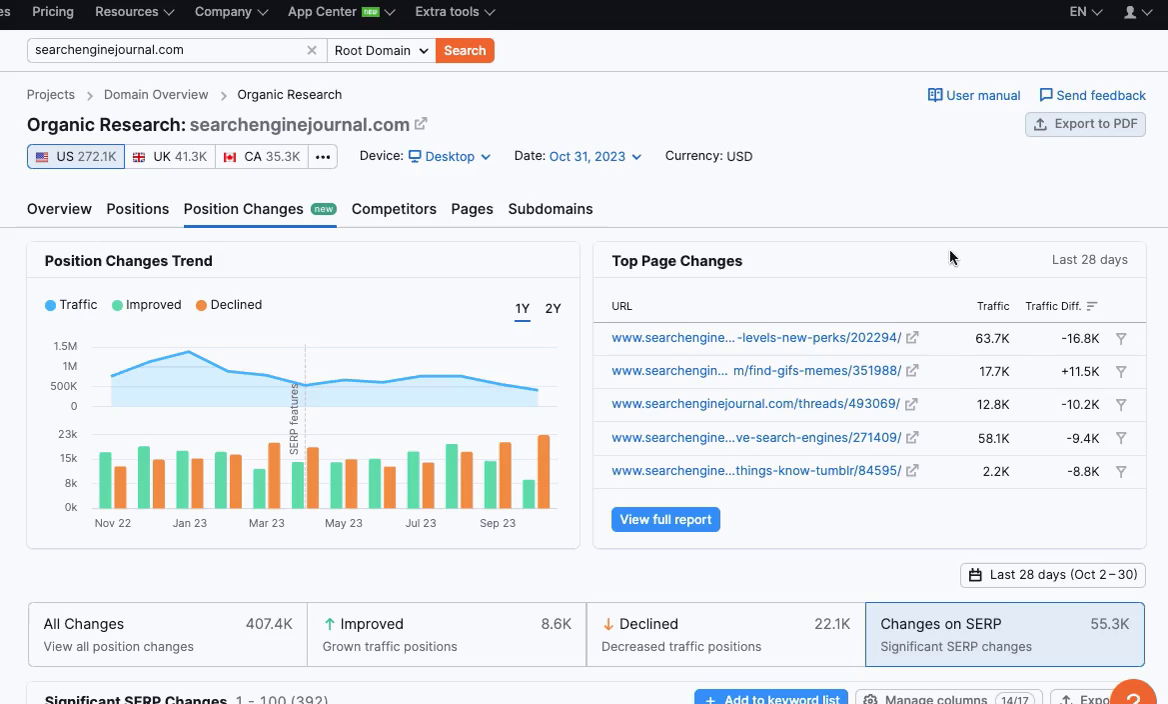
Task: Switch chart range to 1Y
Action: (522, 308)
